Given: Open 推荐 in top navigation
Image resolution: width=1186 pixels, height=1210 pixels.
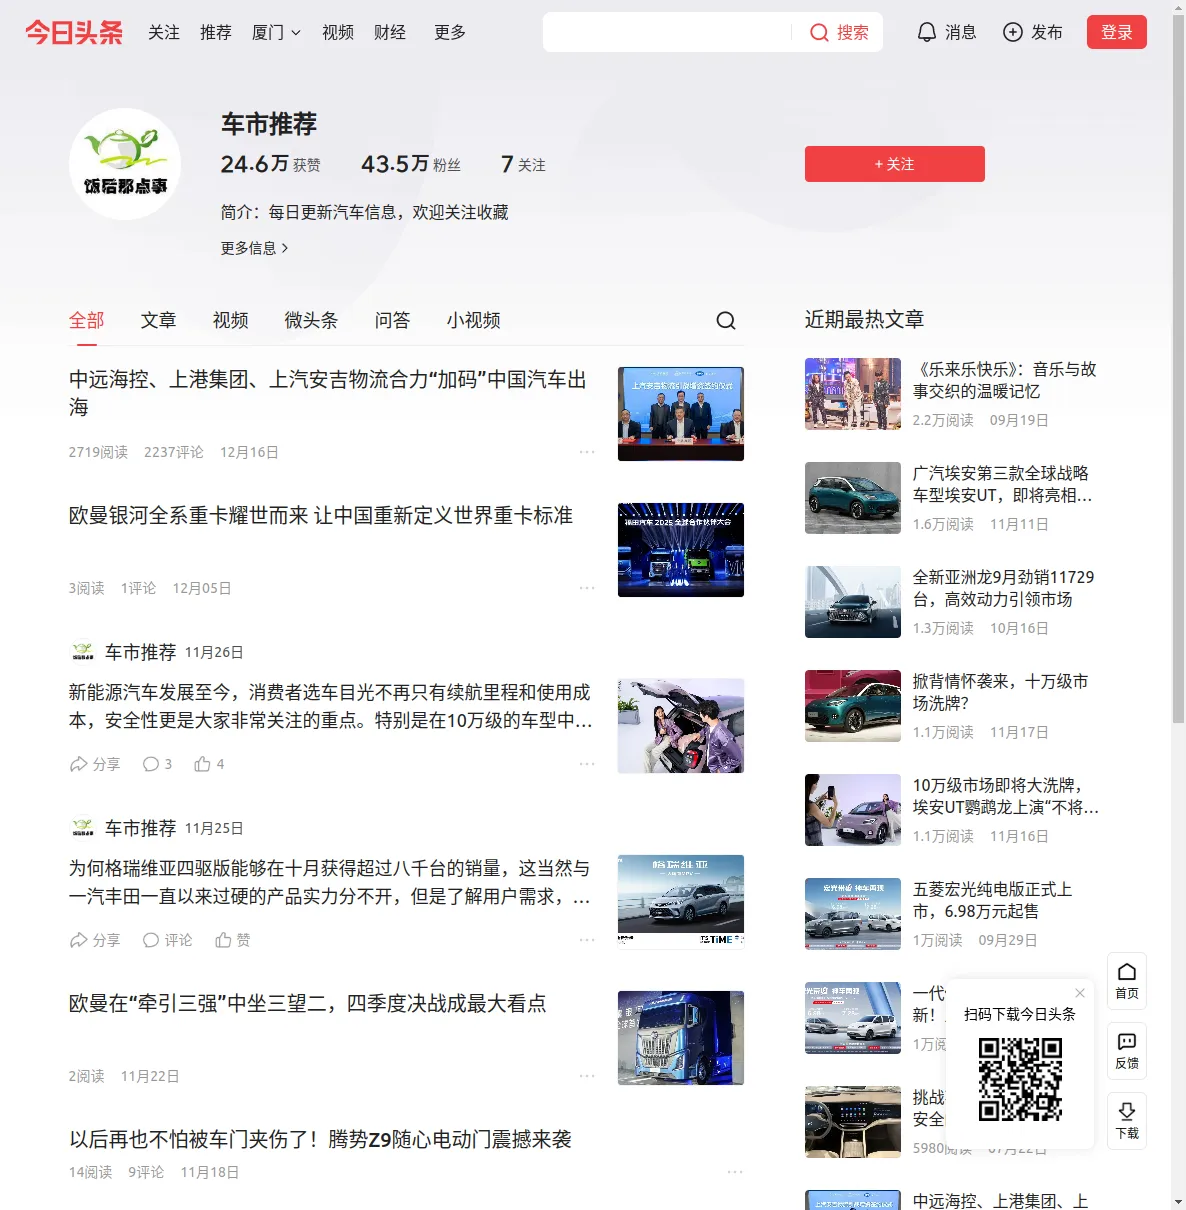Looking at the screenshot, I should pos(216,32).
